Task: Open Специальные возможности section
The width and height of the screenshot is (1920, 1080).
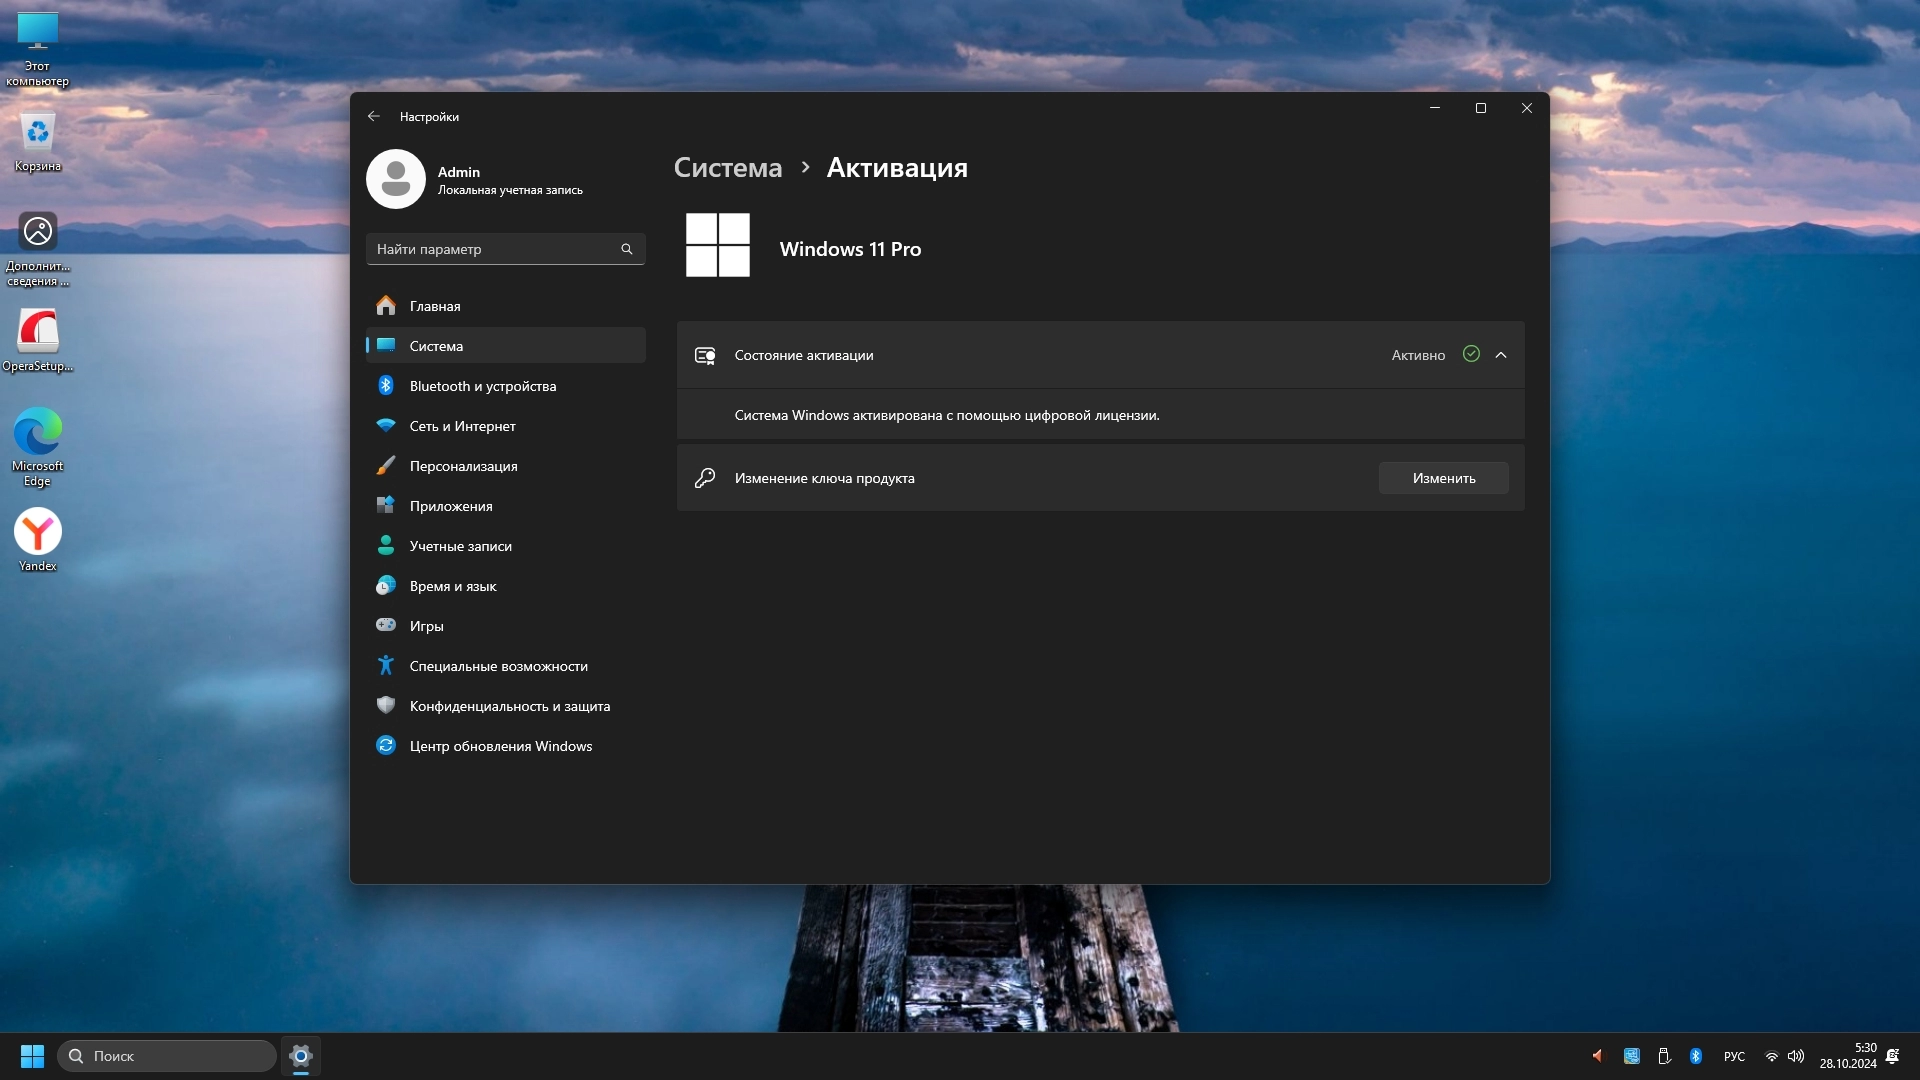Action: coord(498,666)
